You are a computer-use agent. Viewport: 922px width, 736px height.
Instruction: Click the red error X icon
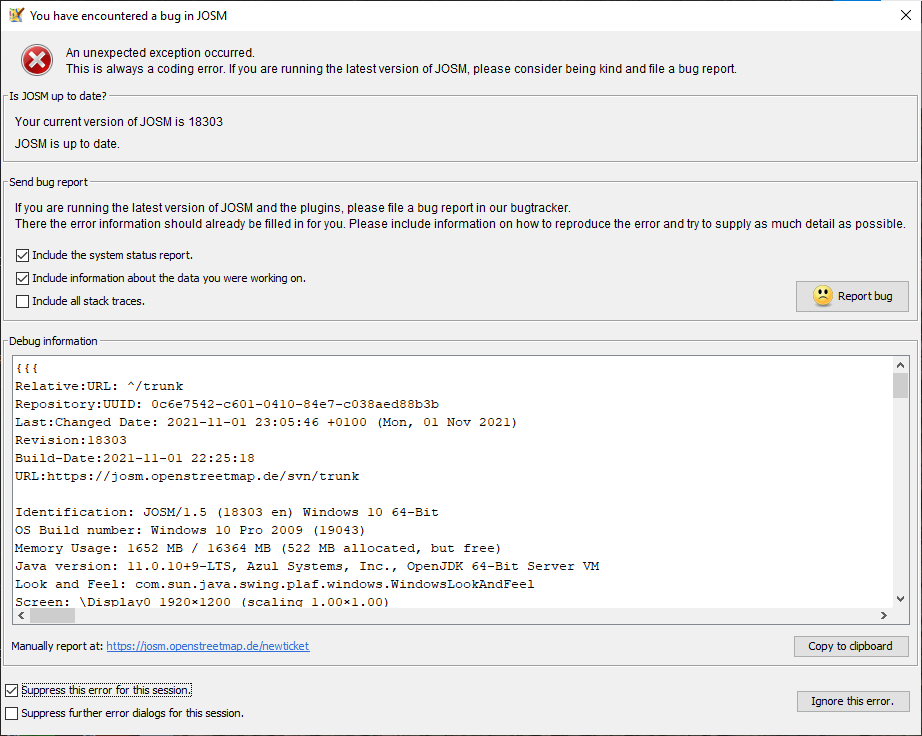37,61
